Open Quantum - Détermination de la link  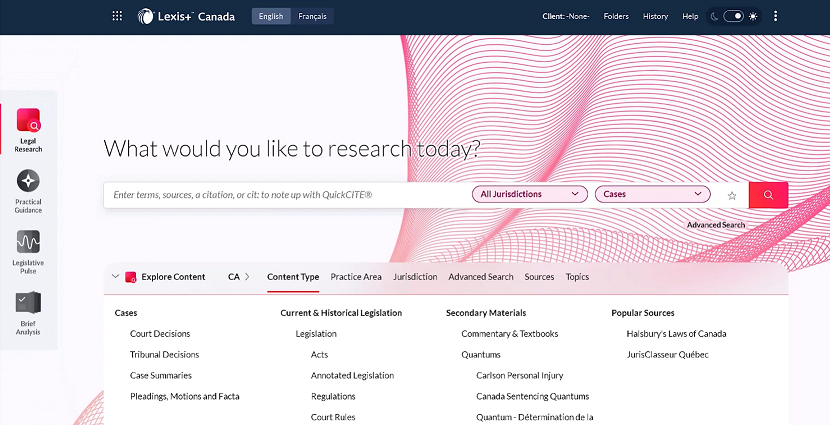535,417
